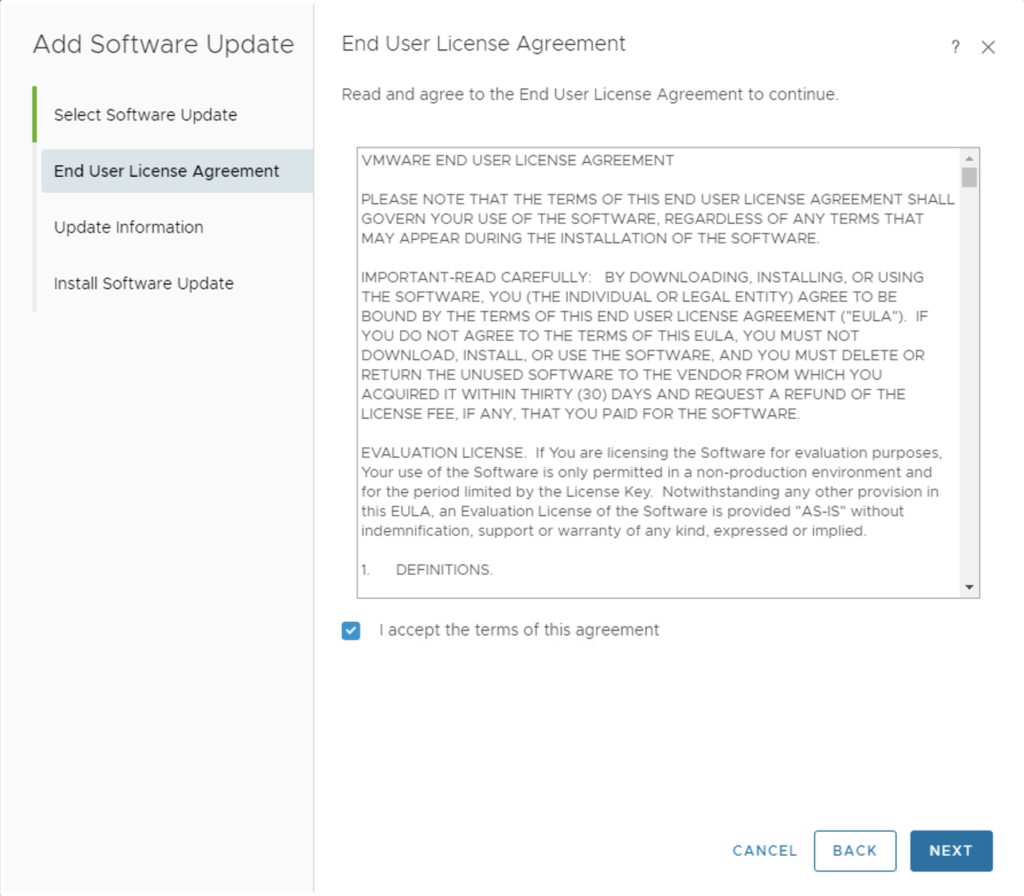Click the EULA scrollbar thumb
Viewport: 1024px width, 896px height.
[968, 178]
